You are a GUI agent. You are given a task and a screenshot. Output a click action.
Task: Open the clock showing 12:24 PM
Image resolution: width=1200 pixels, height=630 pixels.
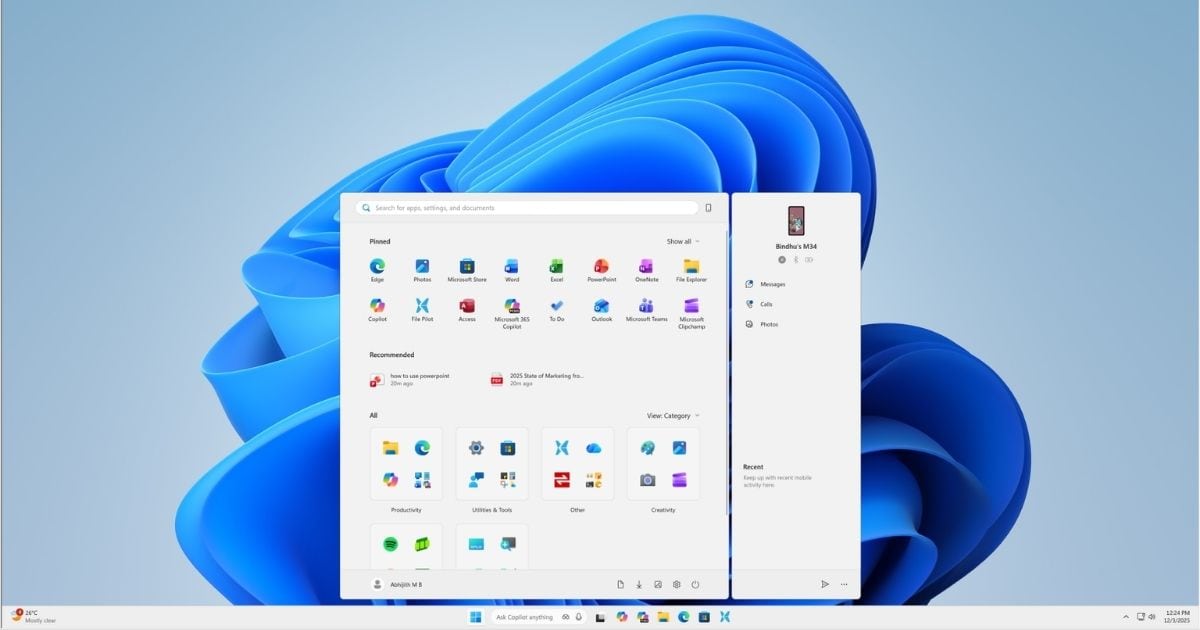point(1177,616)
